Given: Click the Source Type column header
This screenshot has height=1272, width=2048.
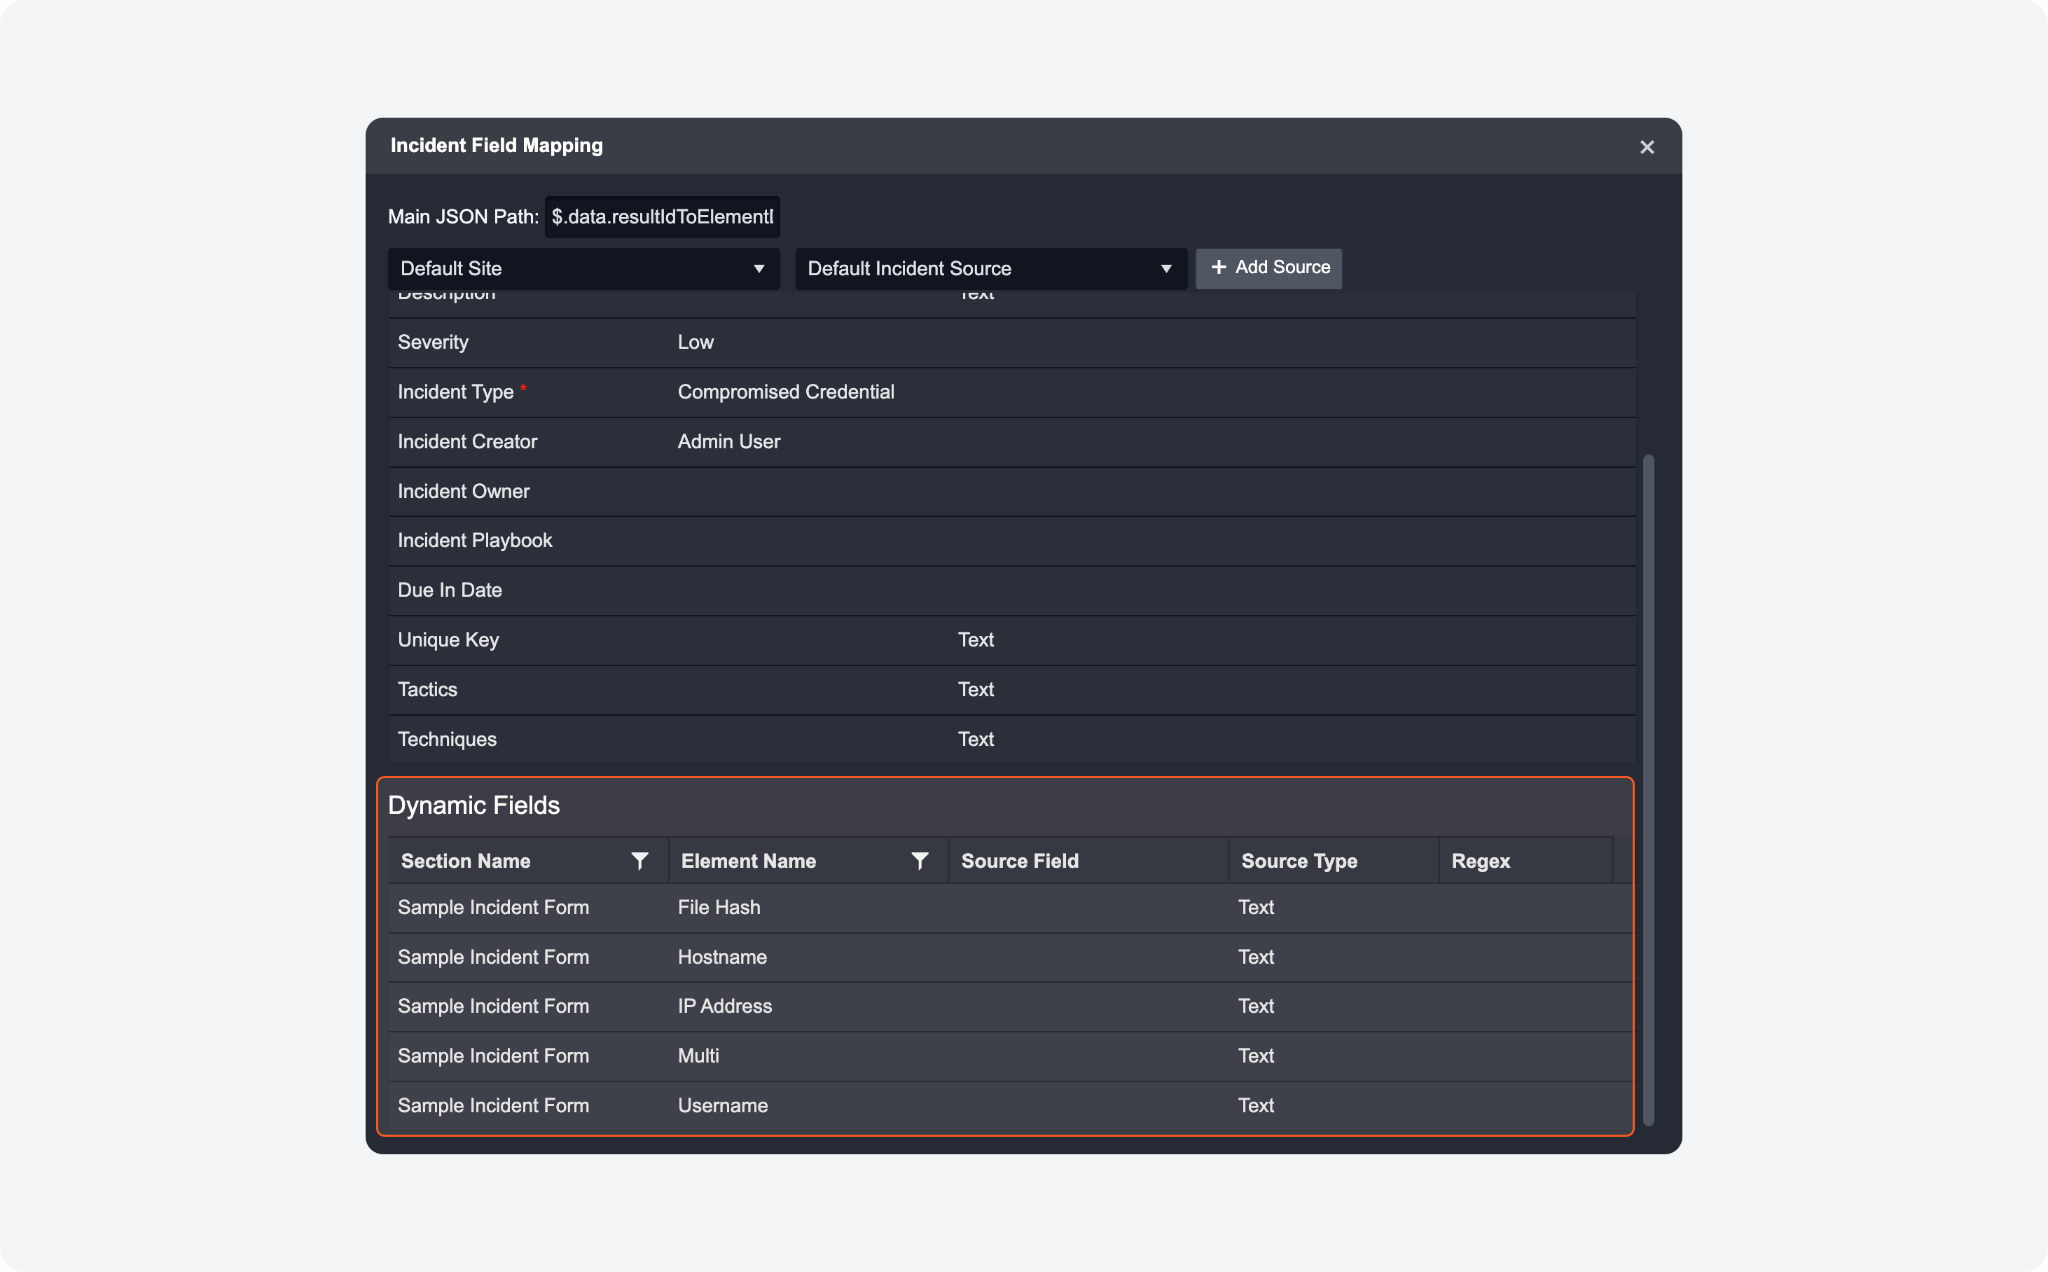Looking at the screenshot, I should 1299,861.
